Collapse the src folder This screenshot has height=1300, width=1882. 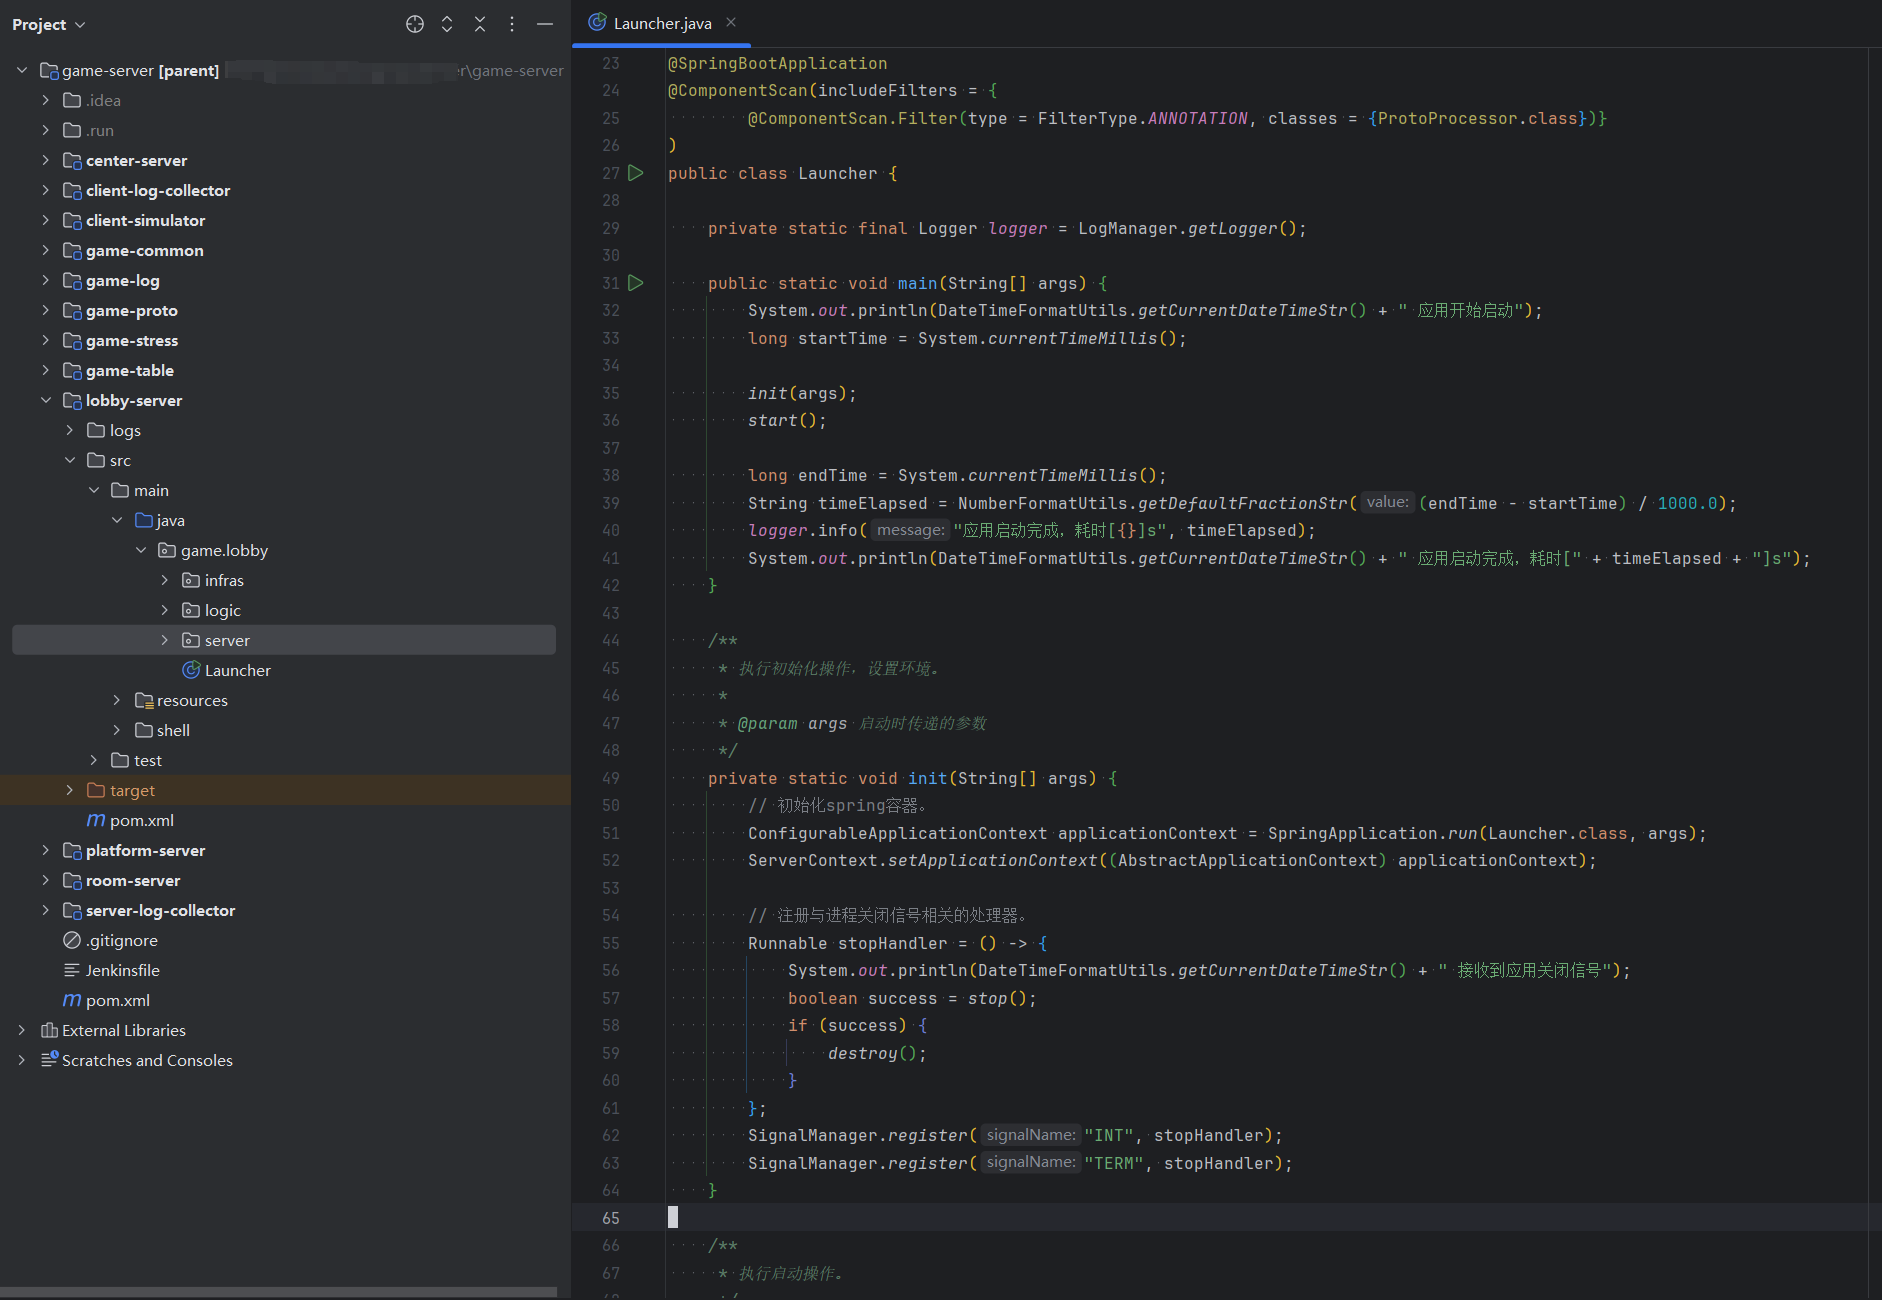pyautogui.click(x=70, y=460)
